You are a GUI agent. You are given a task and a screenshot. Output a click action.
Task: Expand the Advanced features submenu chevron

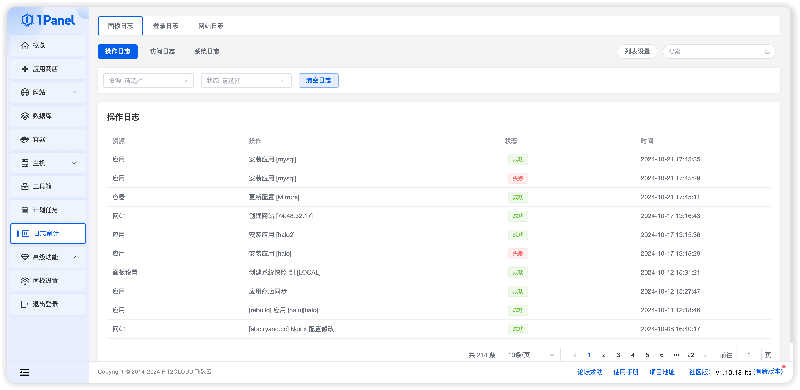(75, 257)
